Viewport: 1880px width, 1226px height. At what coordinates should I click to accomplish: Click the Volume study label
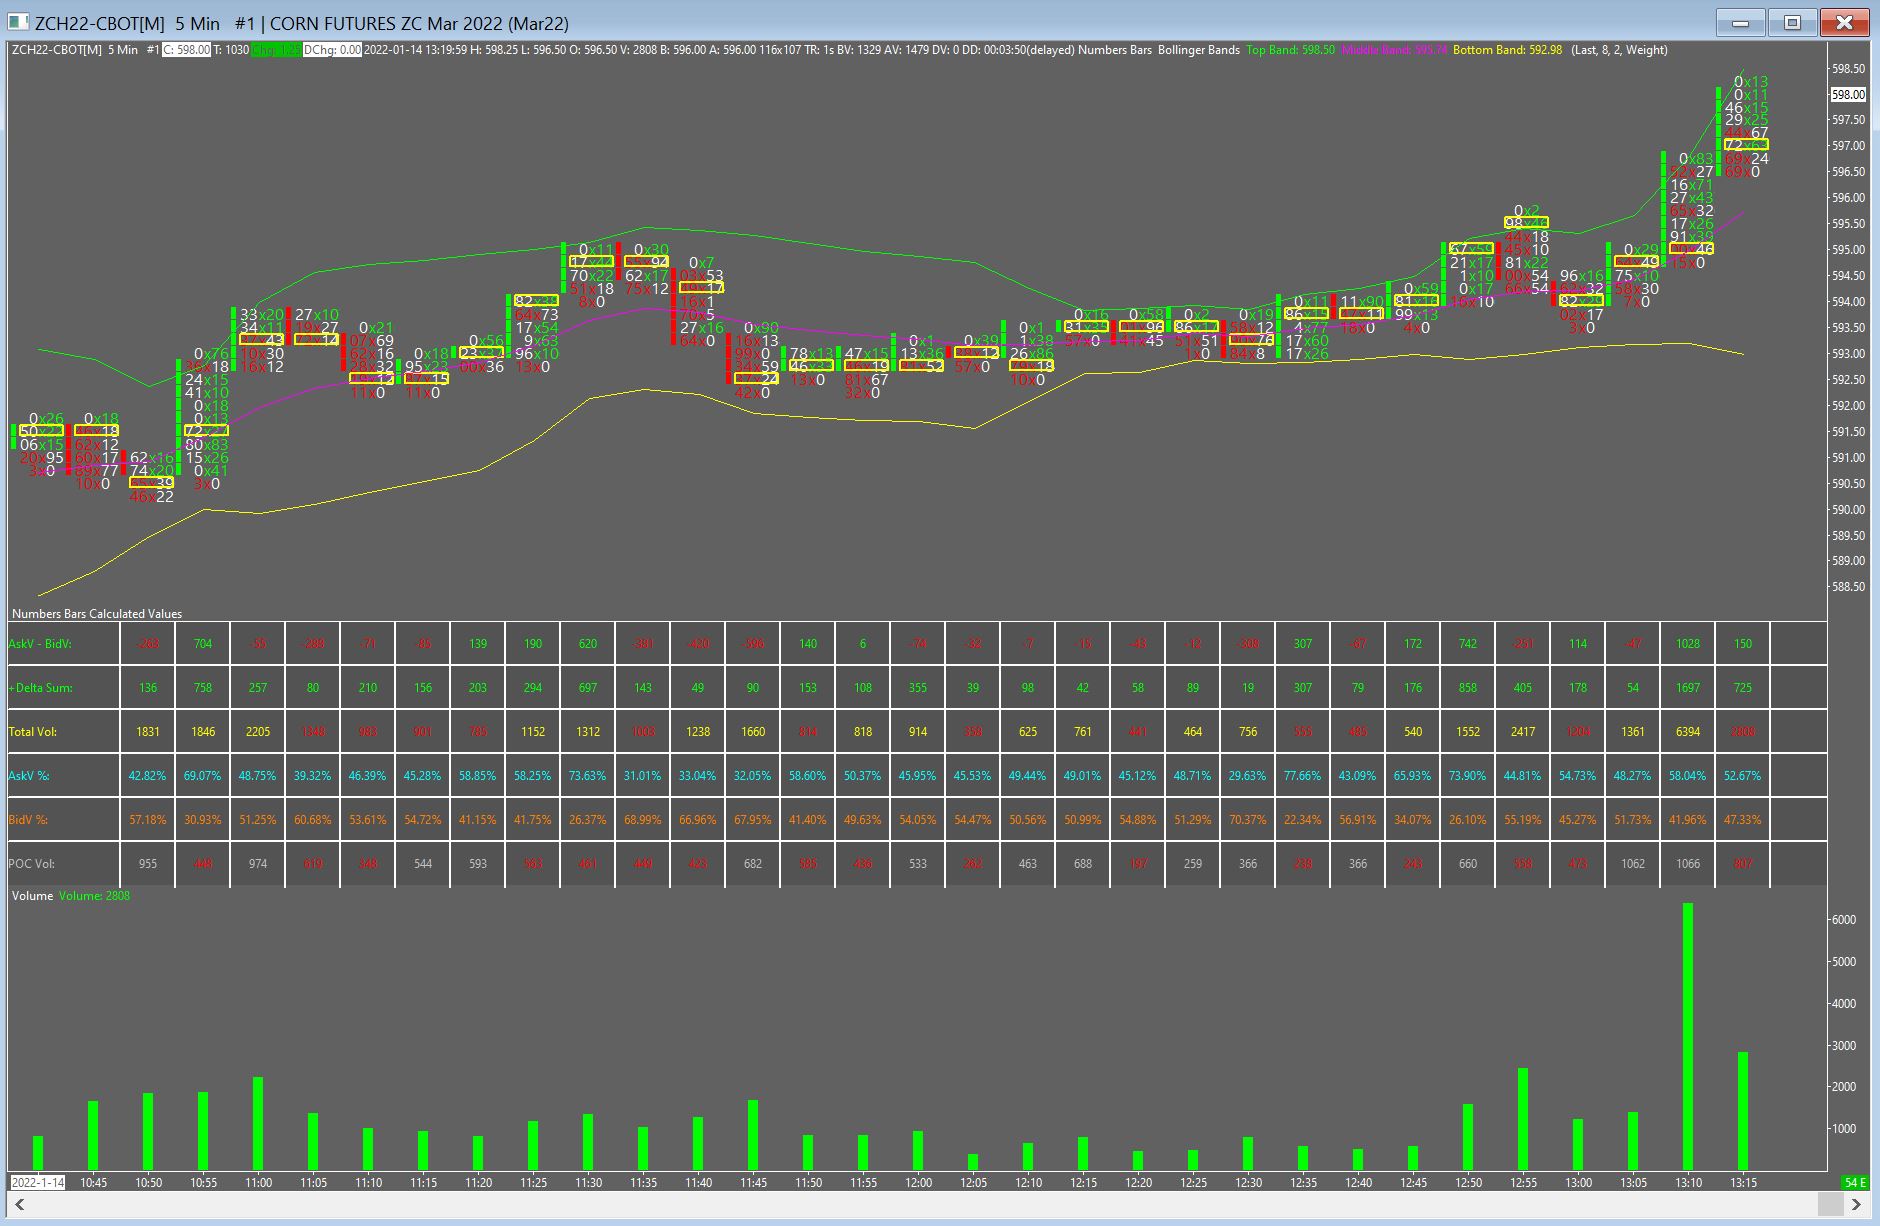click(x=32, y=896)
